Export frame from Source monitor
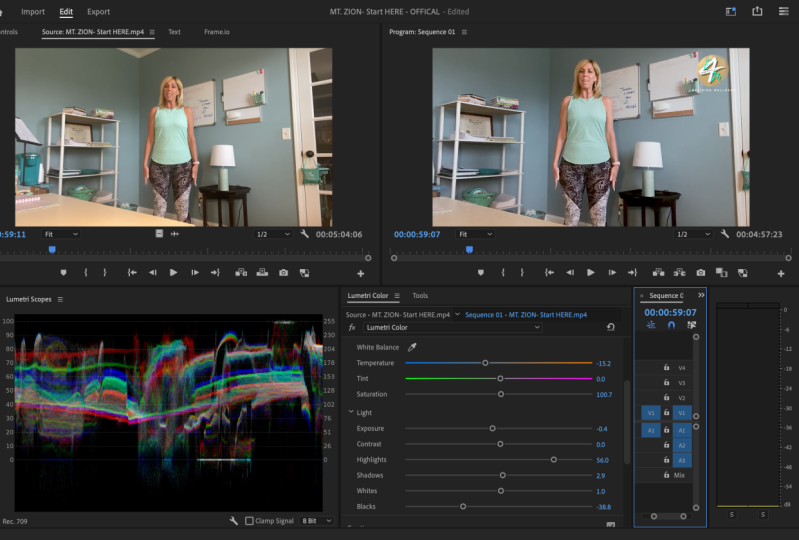The width and height of the screenshot is (799, 540). tap(283, 273)
